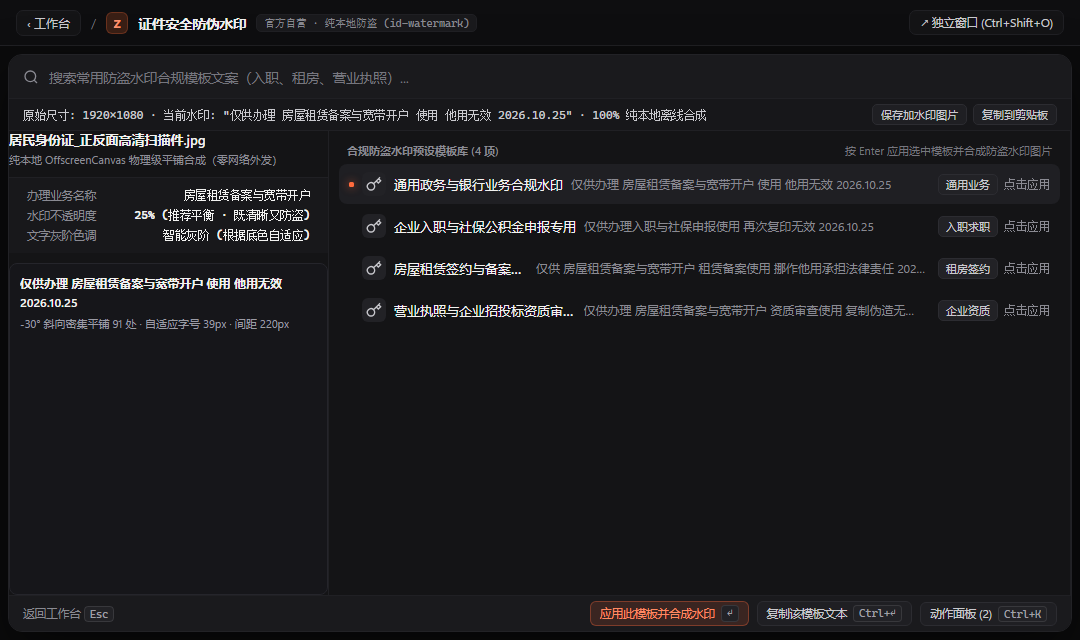Click the 原始尺寸: 1920×1080 status text
The width and height of the screenshot is (1080, 640).
(83, 115)
